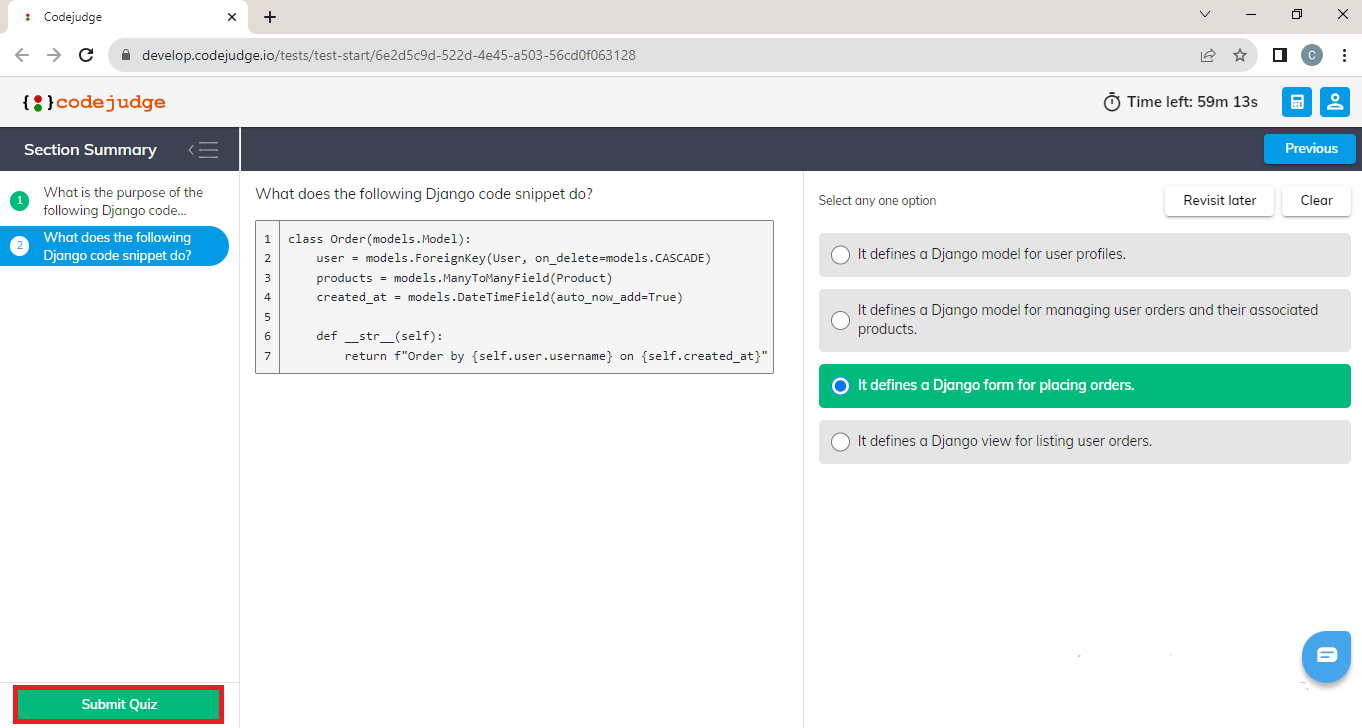Screen dimensions: 1362x728
Task: Click code line 'def __str__(self):'
Action: tap(379, 336)
